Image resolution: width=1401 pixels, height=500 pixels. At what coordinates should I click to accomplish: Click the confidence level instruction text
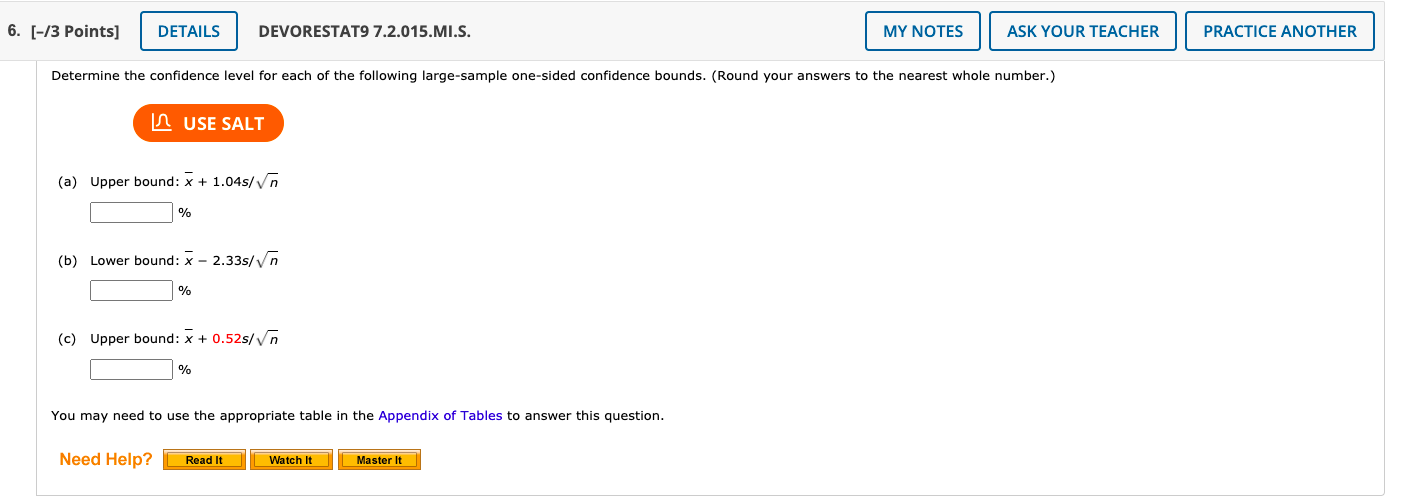(x=553, y=76)
